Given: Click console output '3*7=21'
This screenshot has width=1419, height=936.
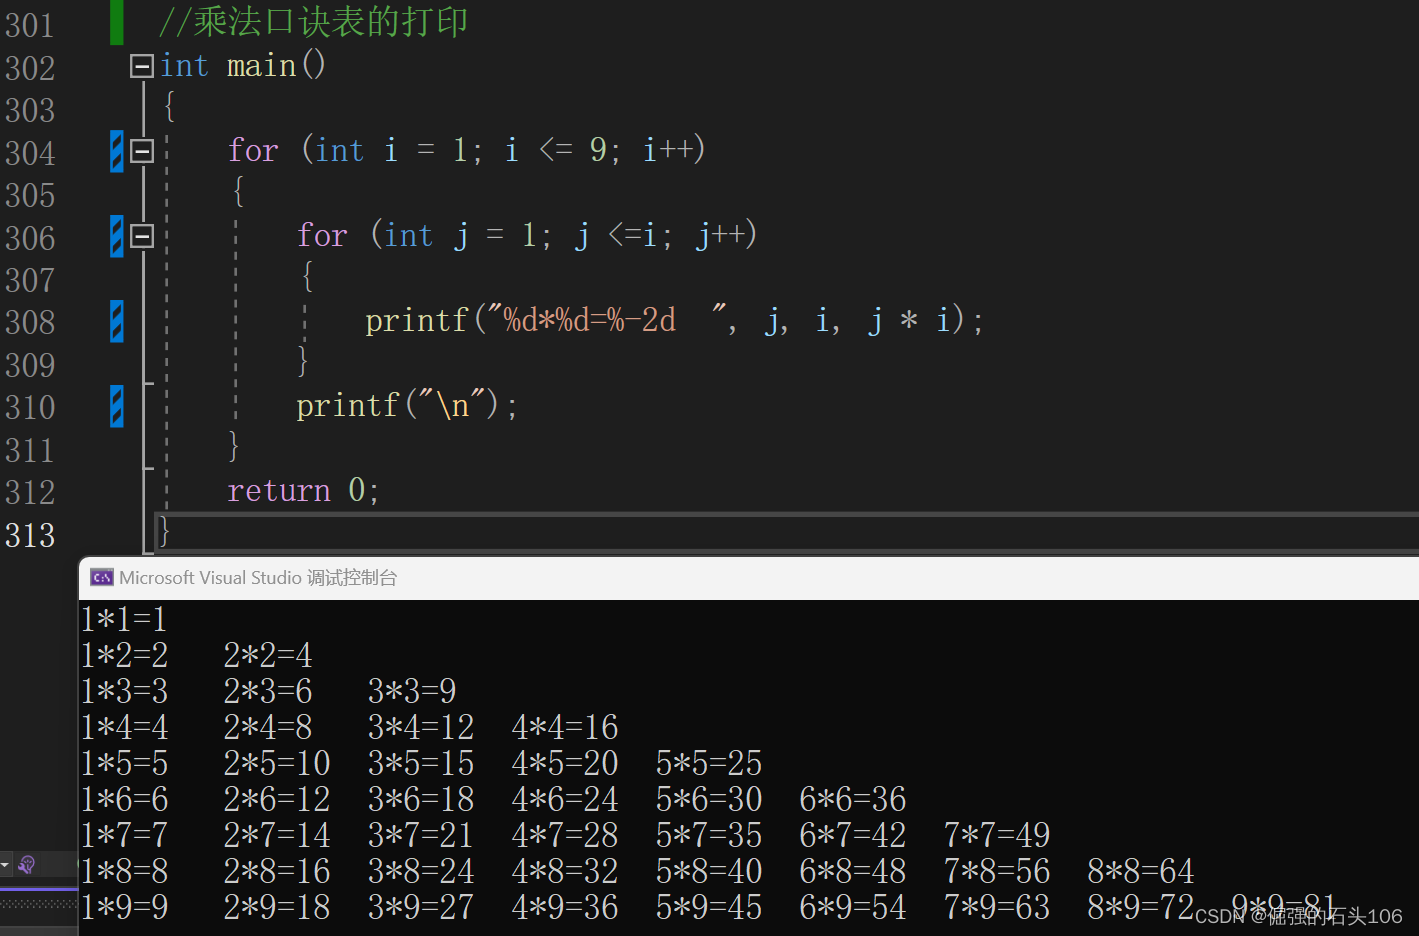Looking at the screenshot, I should click(421, 835).
